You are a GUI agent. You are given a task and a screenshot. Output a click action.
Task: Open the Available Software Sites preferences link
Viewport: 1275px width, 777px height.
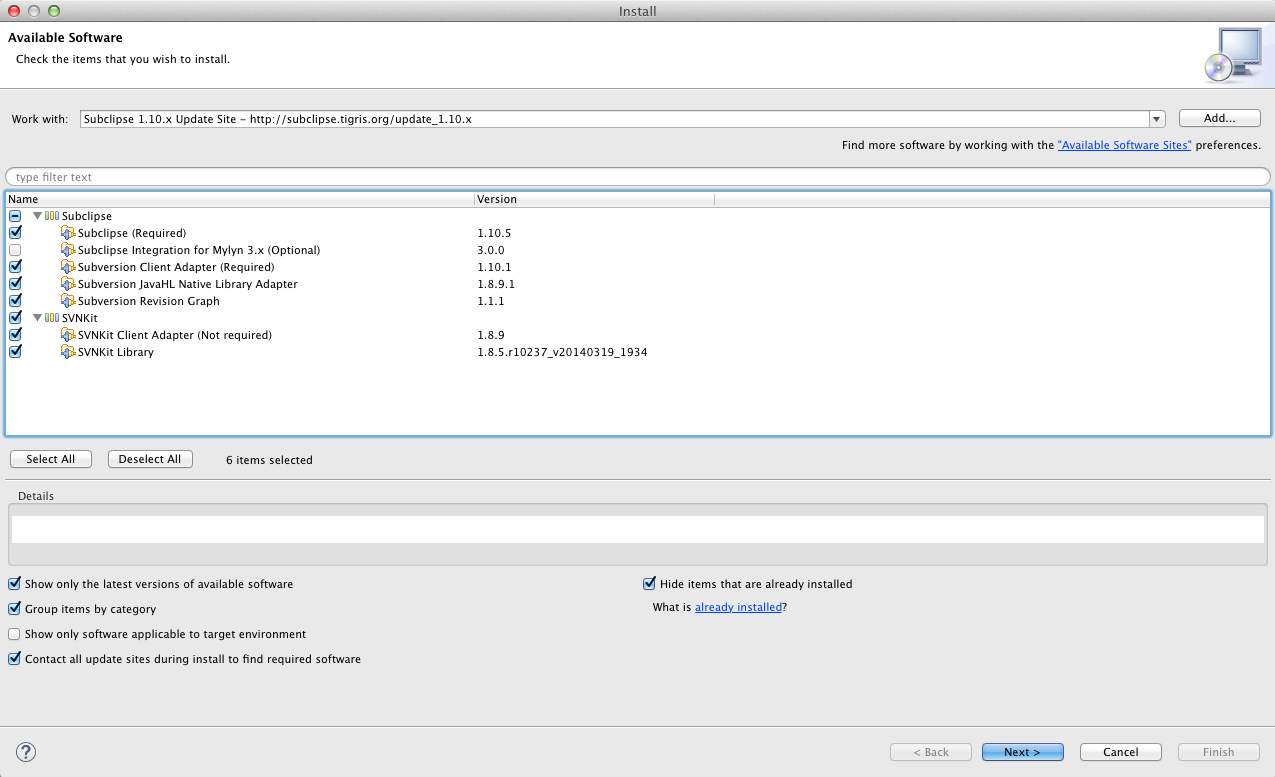(1125, 145)
